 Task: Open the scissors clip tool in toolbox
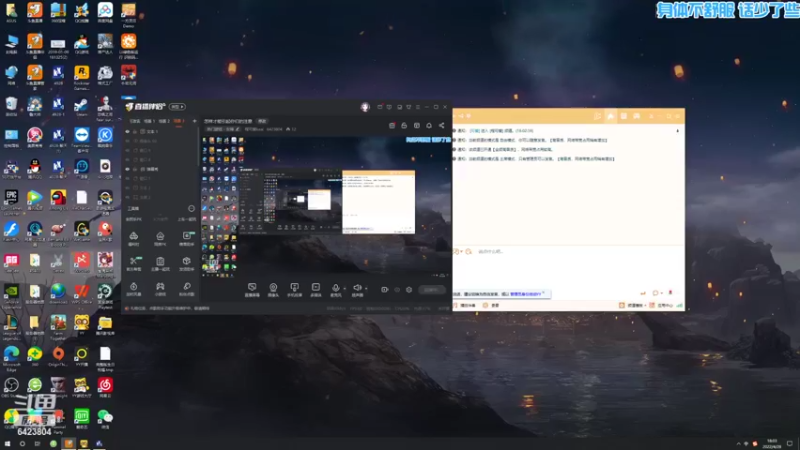134,261
